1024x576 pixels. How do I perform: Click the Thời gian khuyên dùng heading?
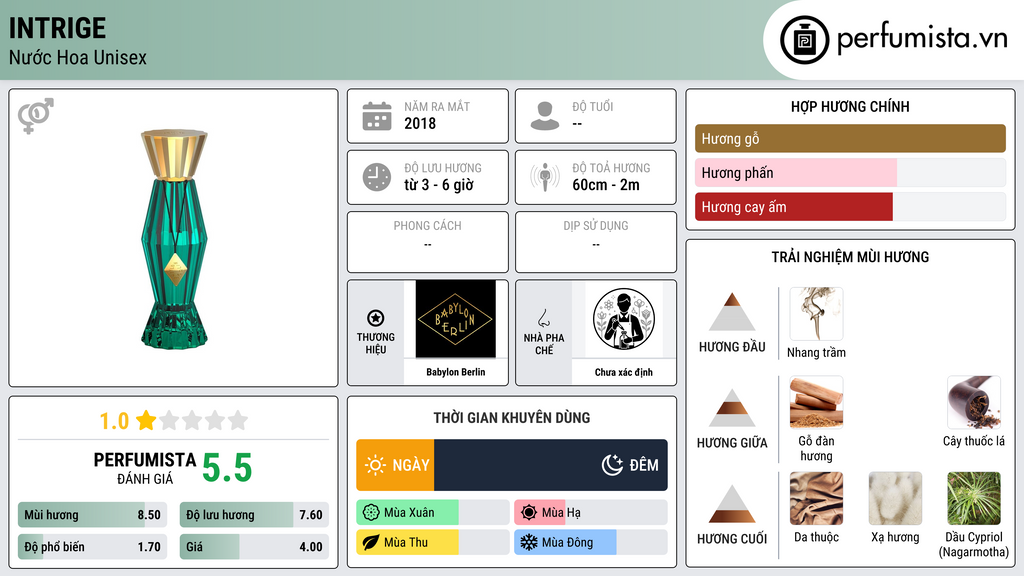point(512,417)
